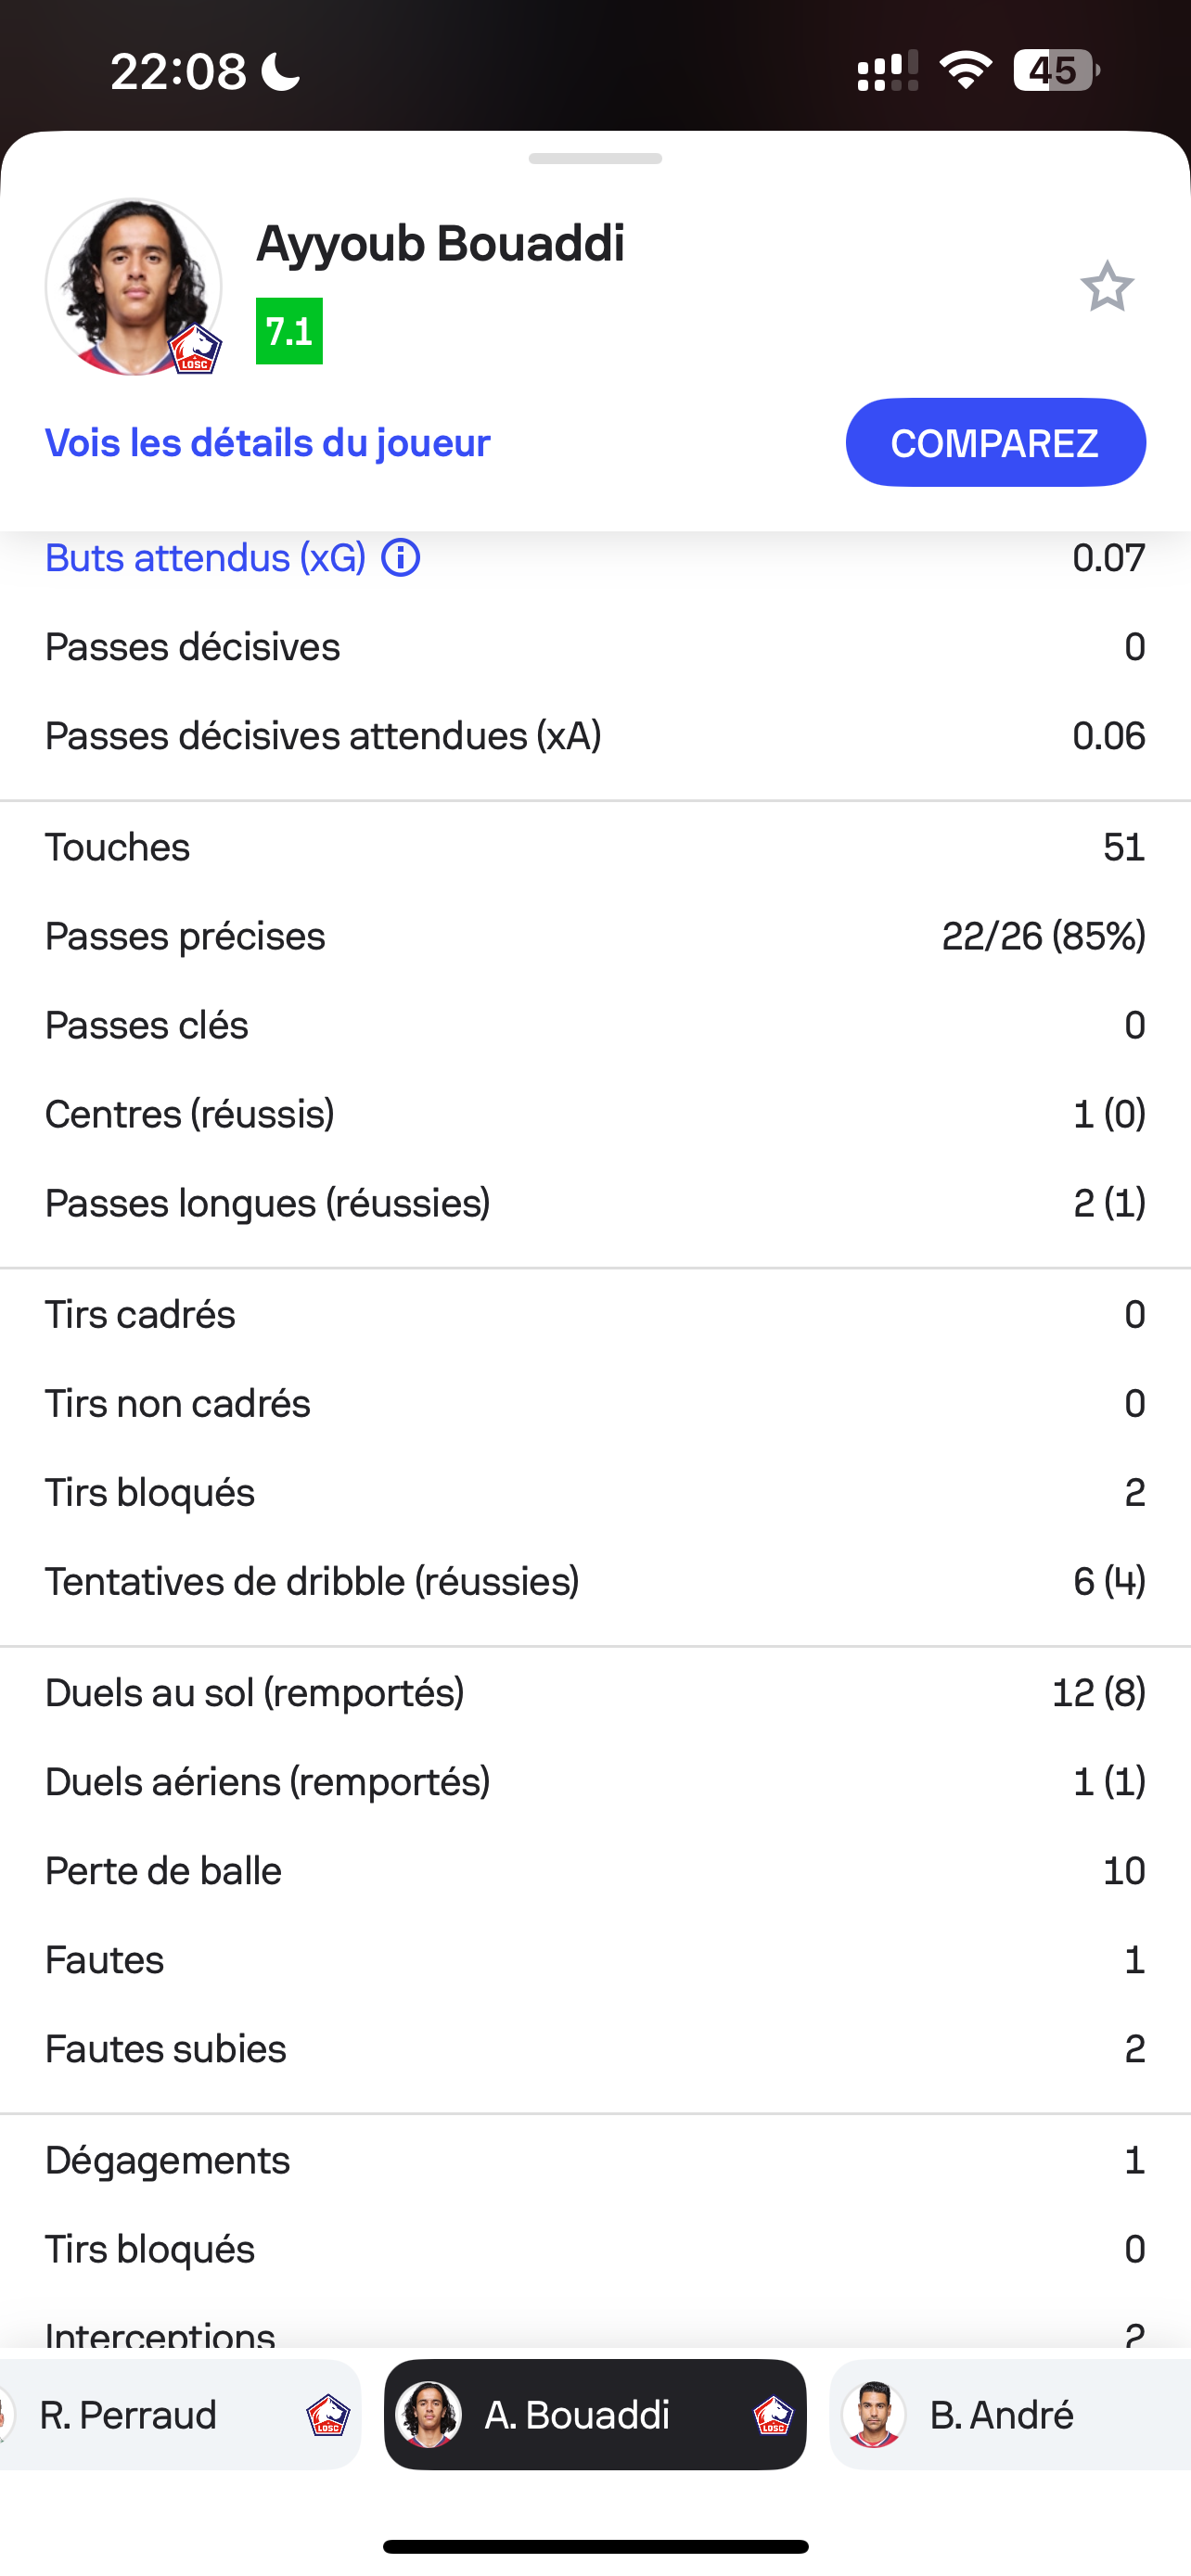Tap B. André's avatar thumbnail
Viewport: 1191px width, 2576px height.
tap(874, 2414)
